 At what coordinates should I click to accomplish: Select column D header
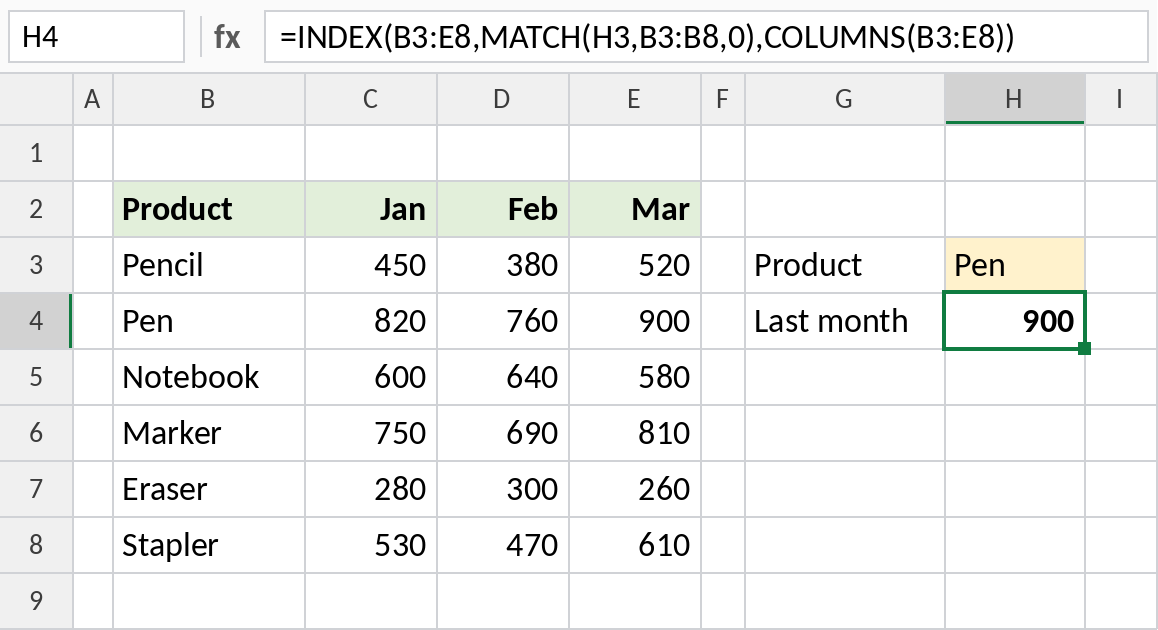[503, 98]
